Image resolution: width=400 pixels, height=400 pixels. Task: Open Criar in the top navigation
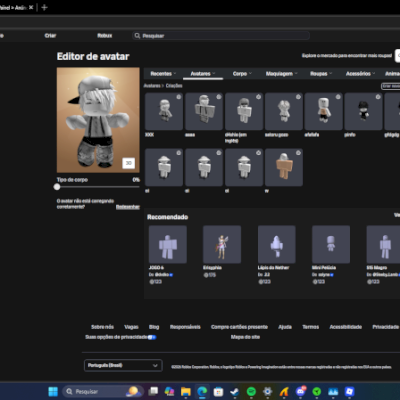50,36
